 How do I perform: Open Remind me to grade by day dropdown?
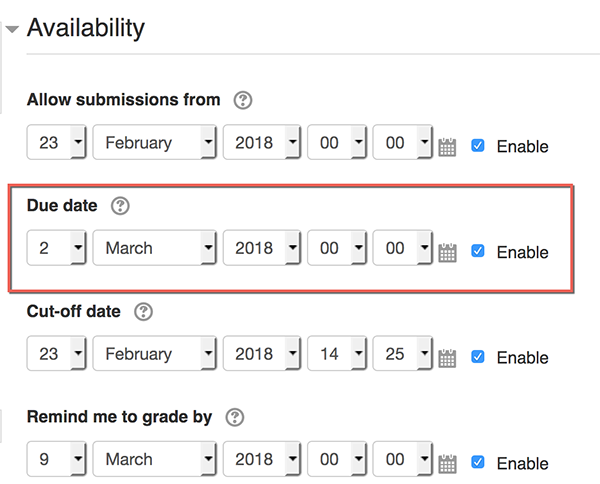pyautogui.click(x=57, y=459)
